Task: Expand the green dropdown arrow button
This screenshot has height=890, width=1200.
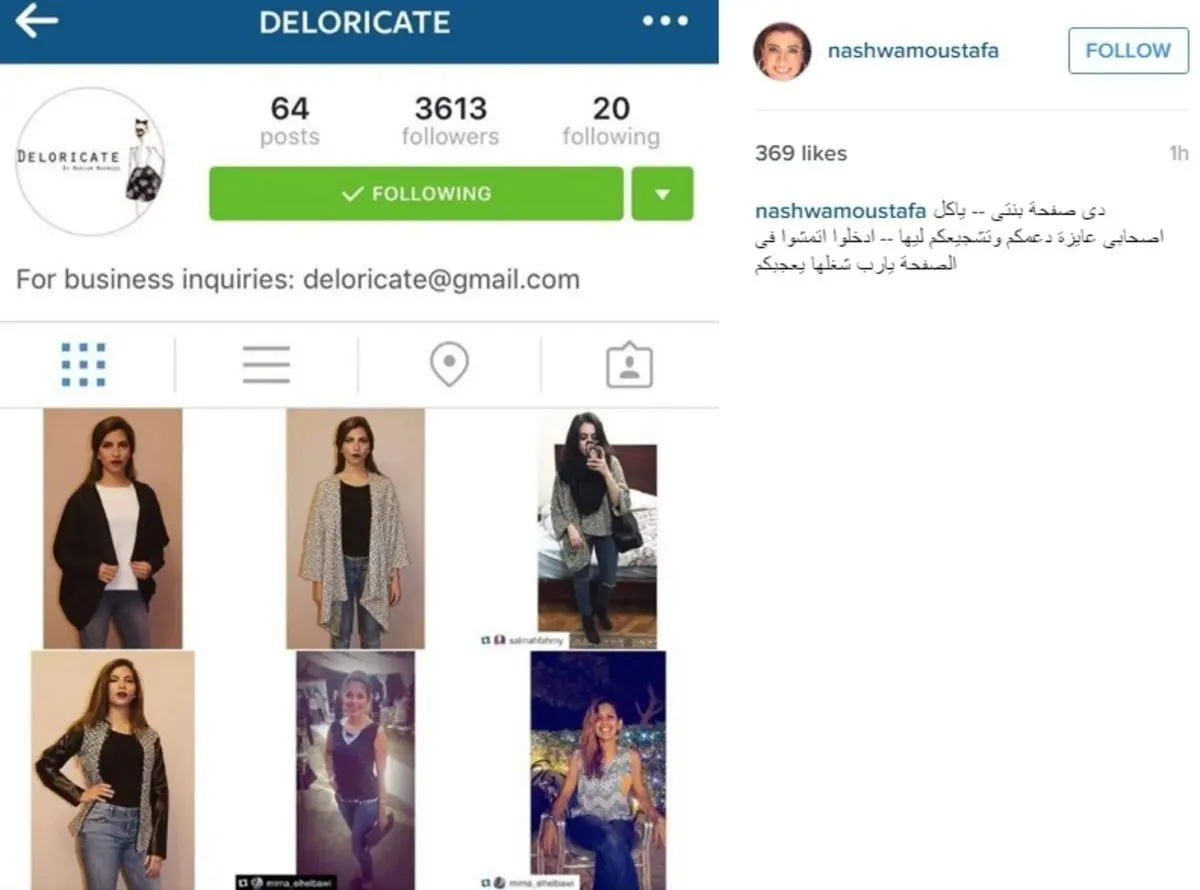Action: pos(662,194)
